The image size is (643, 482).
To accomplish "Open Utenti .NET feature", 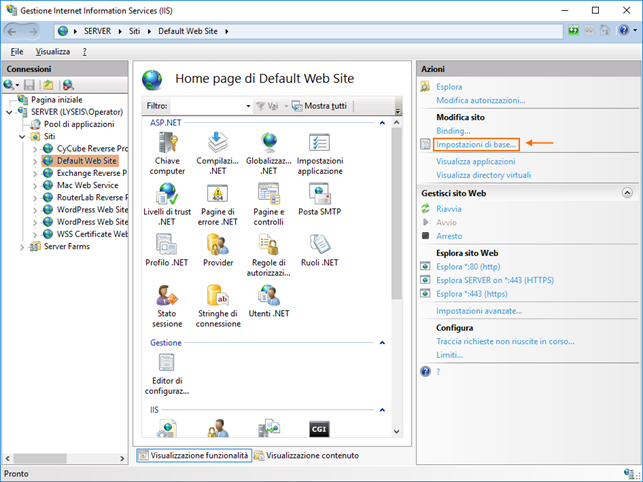I will 269,302.
